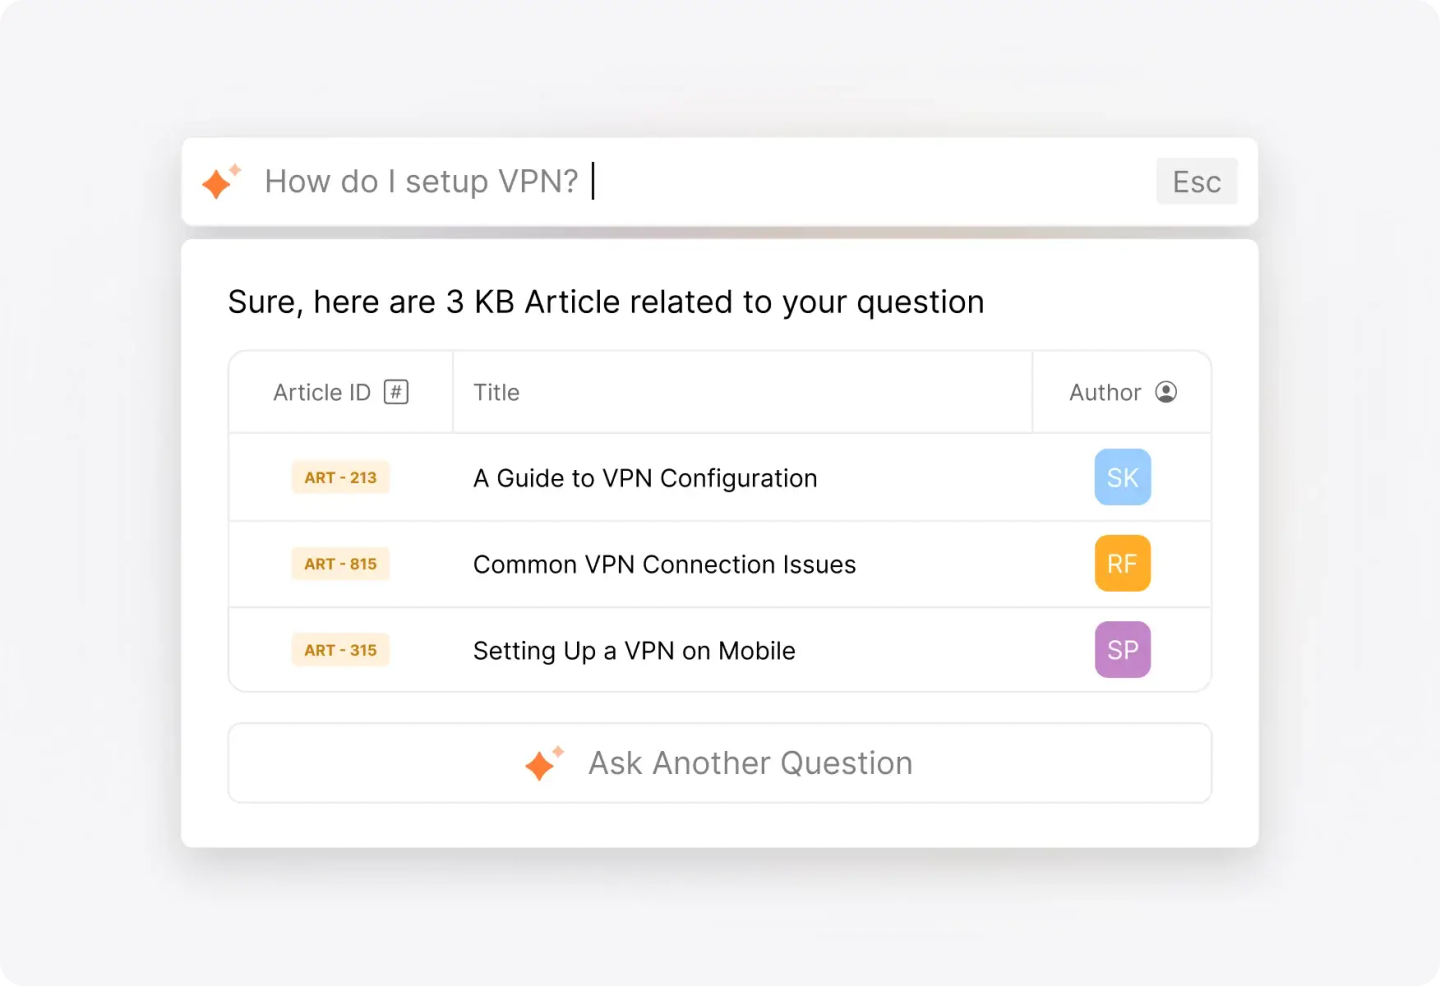Click the SK author avatar
Screen dimensions: 1440x986
(1123, 477)
